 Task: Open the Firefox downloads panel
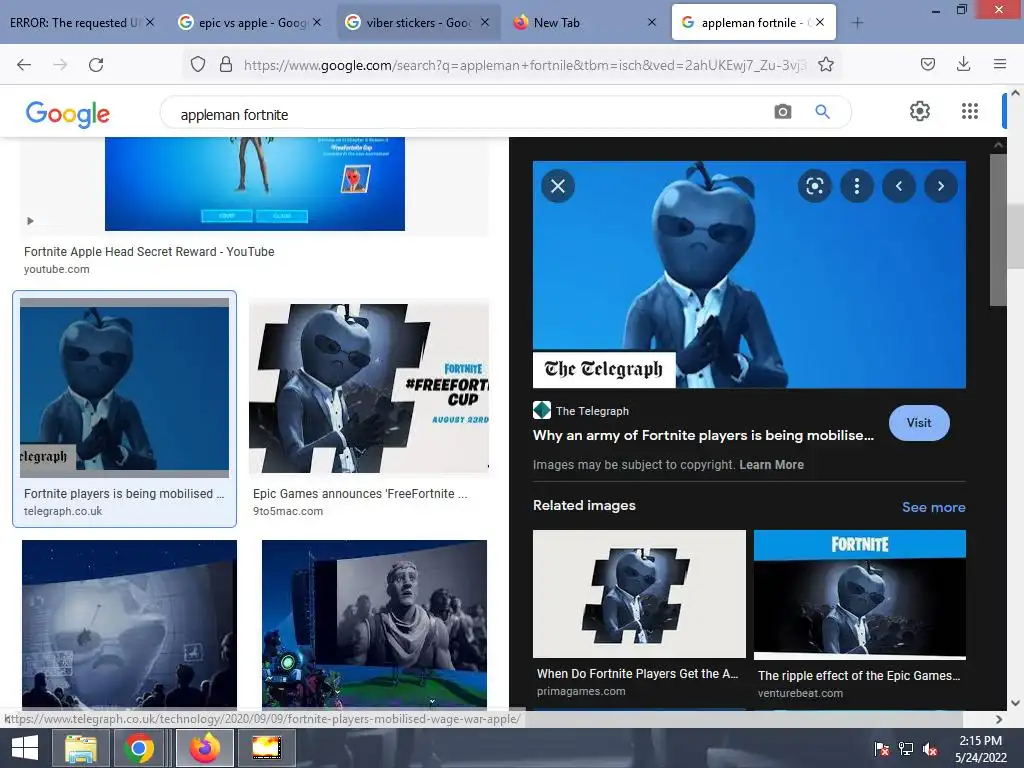[x=963, y=64]
